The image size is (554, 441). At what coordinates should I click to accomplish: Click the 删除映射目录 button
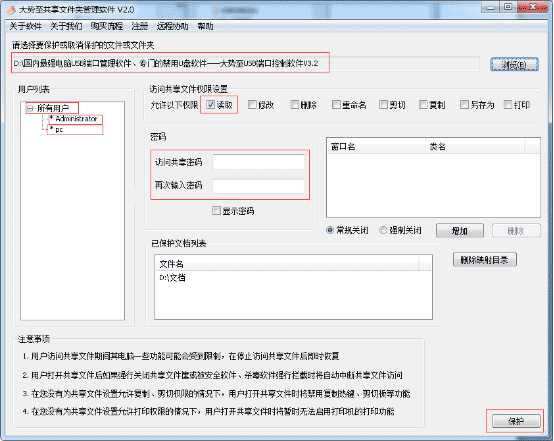[x=484, y=260]
